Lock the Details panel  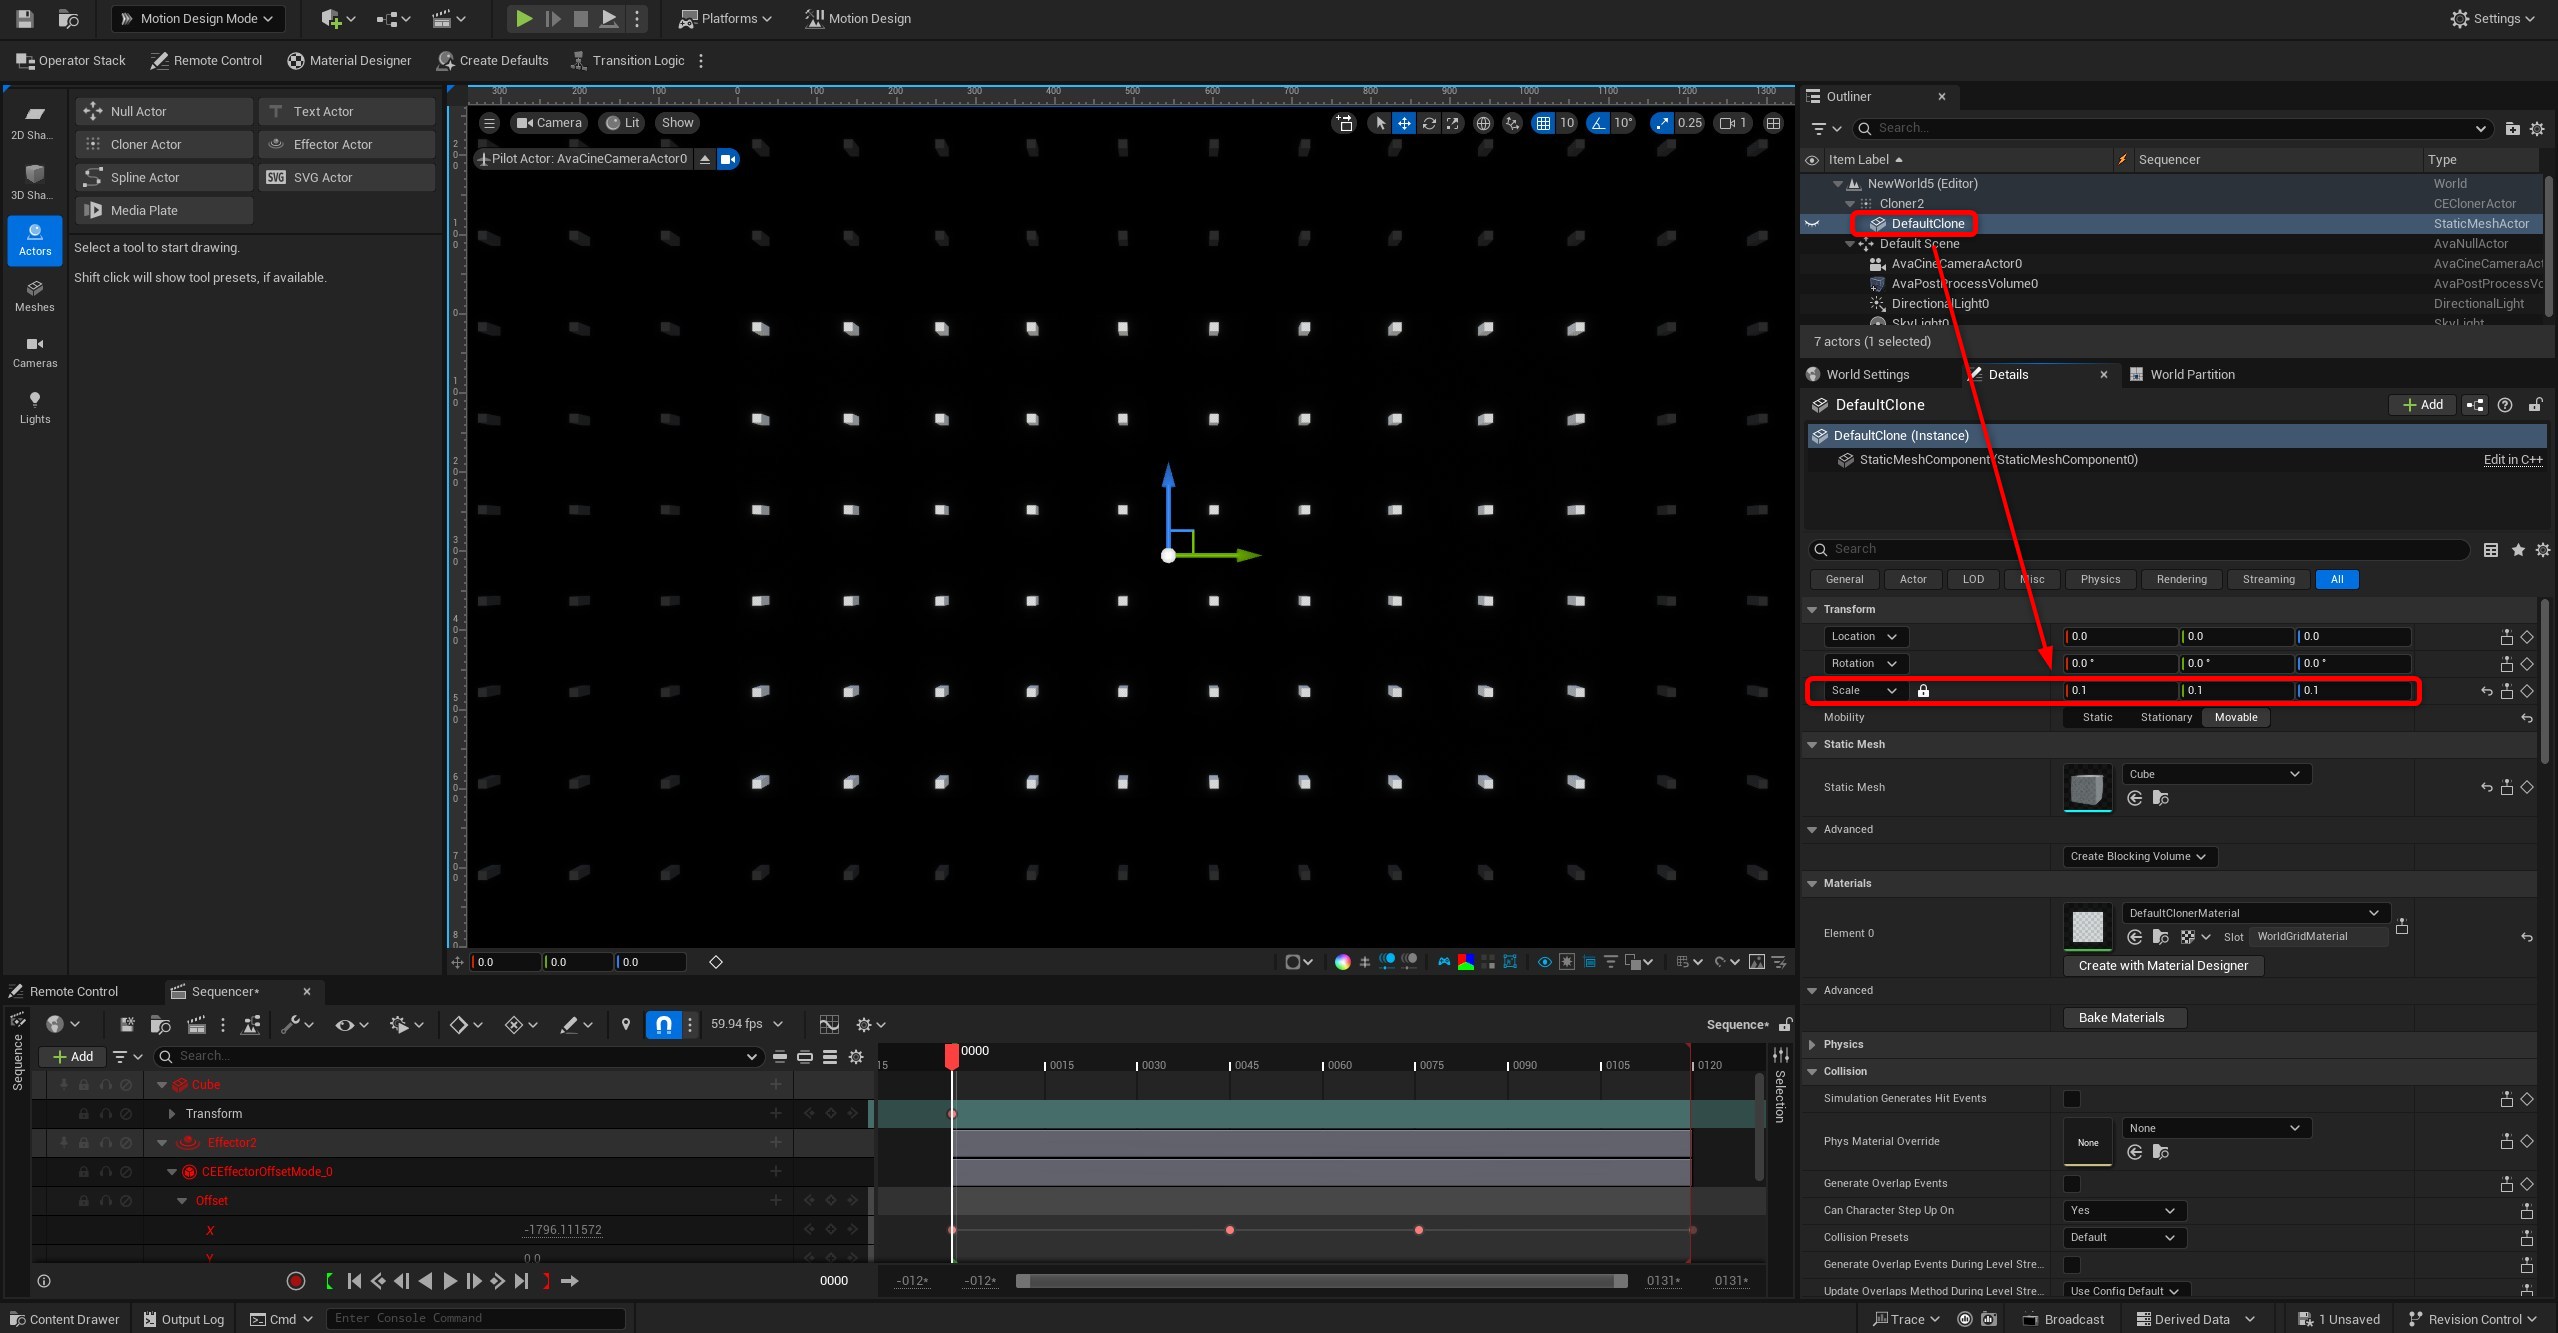[2535, 405]
